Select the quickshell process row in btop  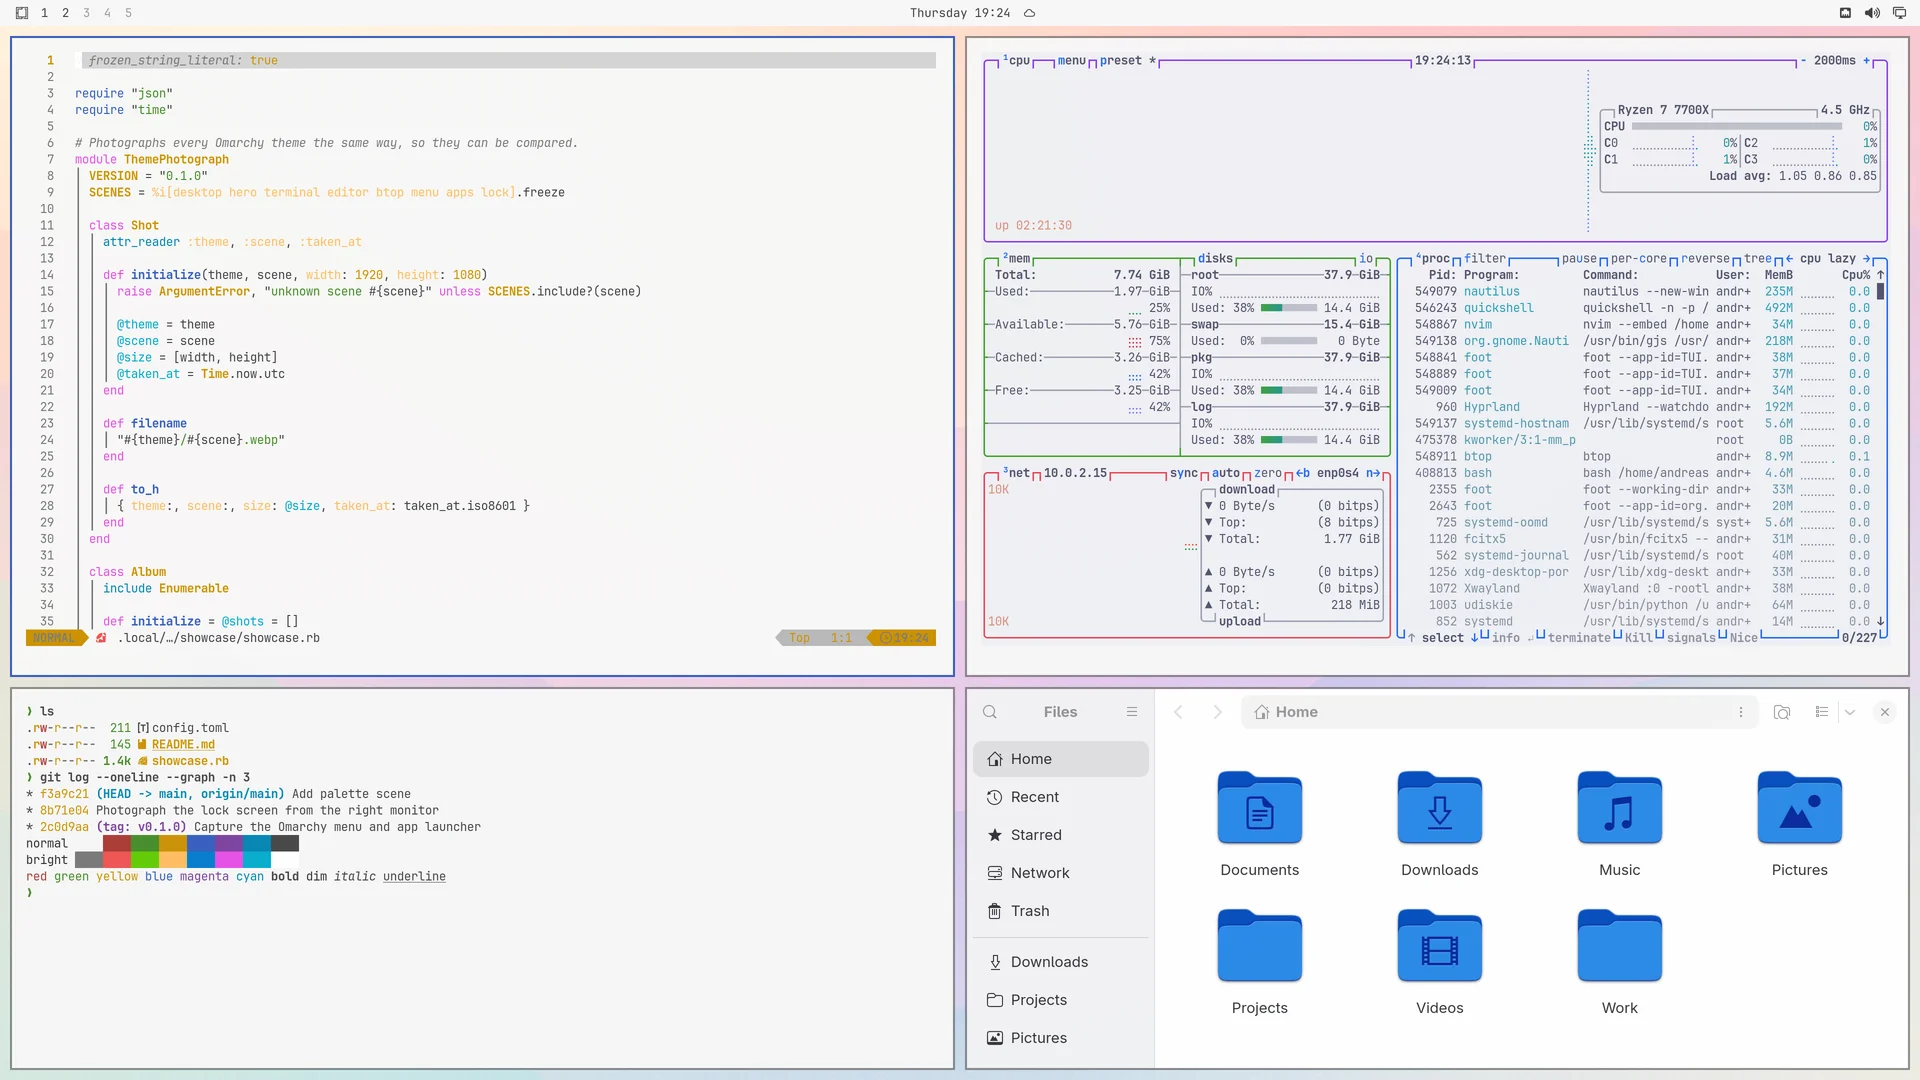(x=1642, y=308)
